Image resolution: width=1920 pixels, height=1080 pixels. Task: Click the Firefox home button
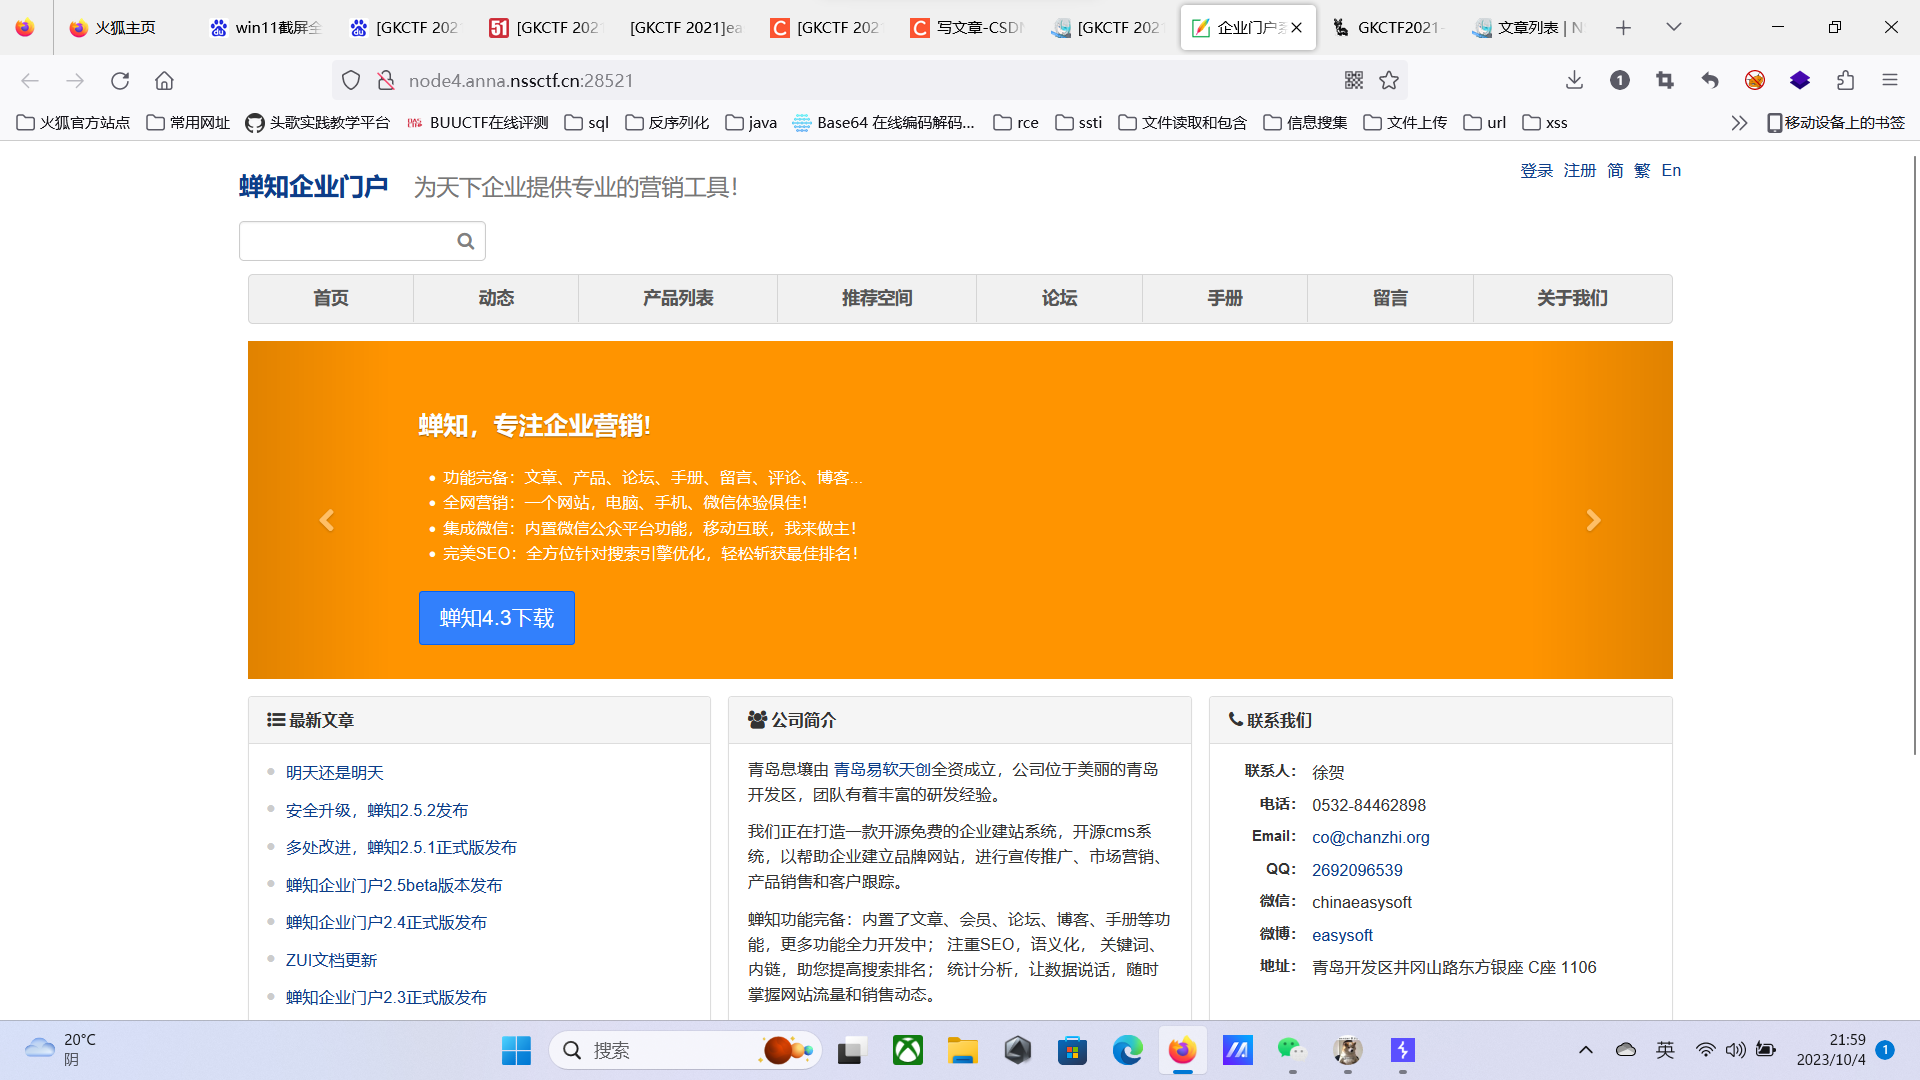[164, 80]
